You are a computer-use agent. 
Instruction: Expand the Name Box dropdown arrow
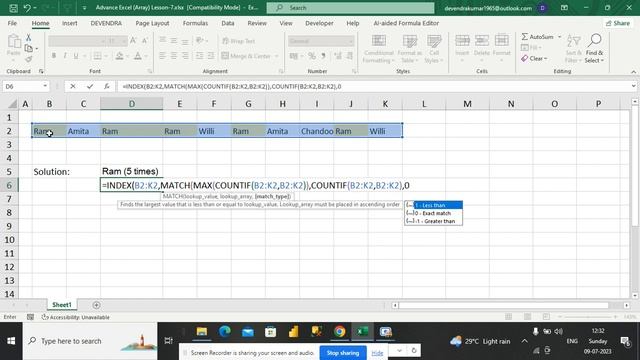tap(45, 86)
